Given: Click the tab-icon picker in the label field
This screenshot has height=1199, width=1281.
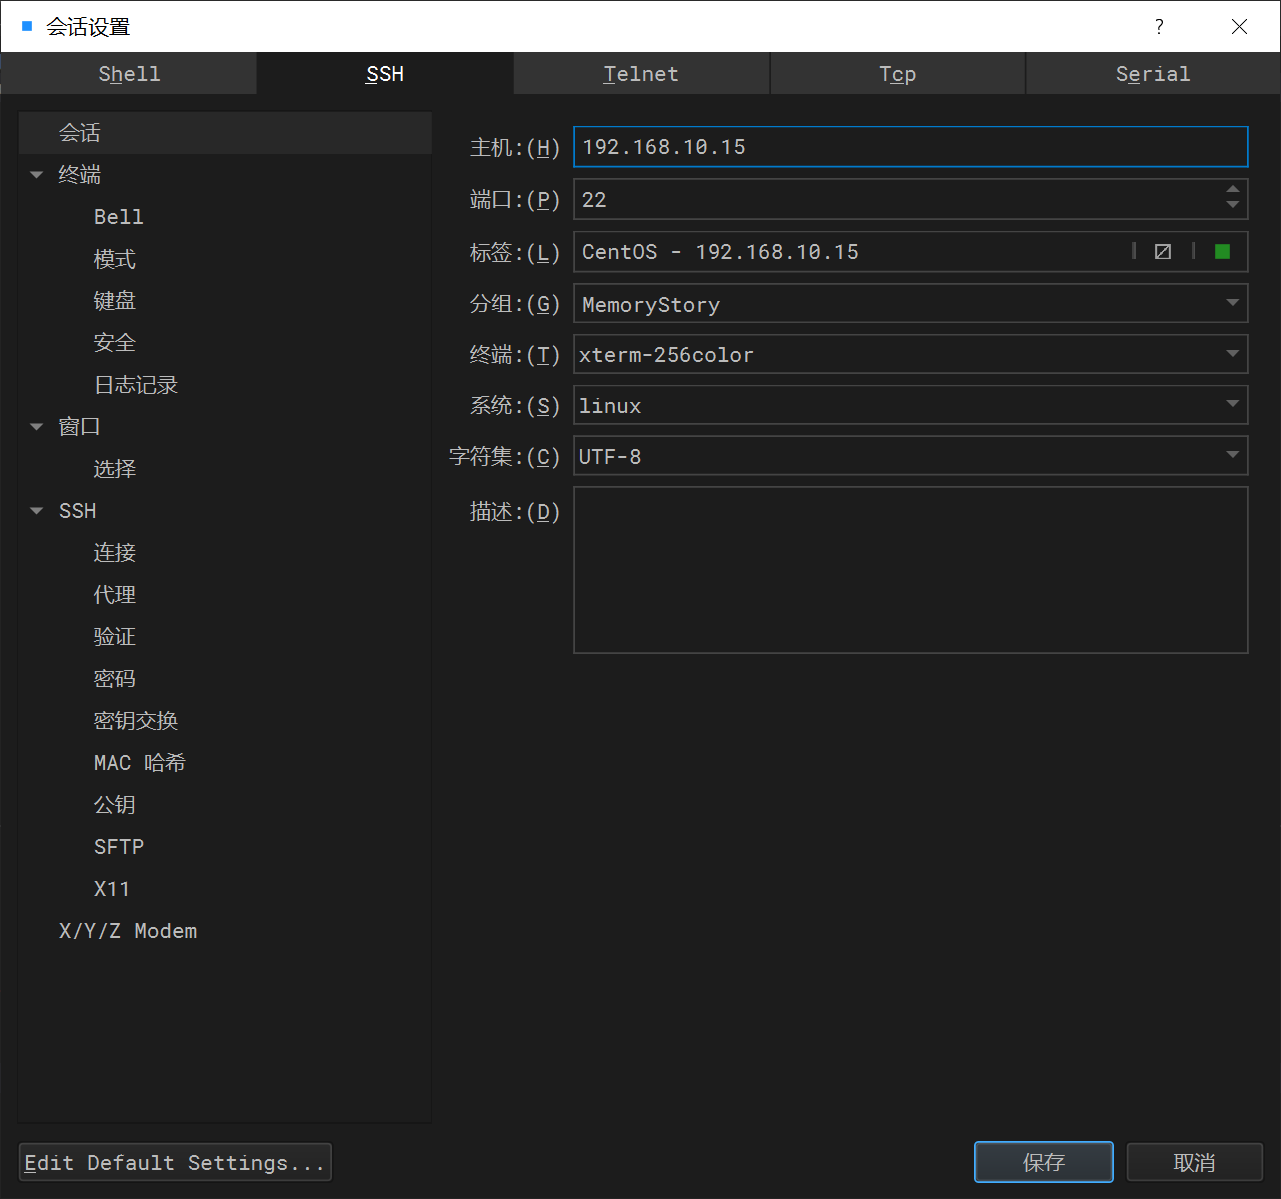Looking at the screenshot, I should (x=1162, y=251).
